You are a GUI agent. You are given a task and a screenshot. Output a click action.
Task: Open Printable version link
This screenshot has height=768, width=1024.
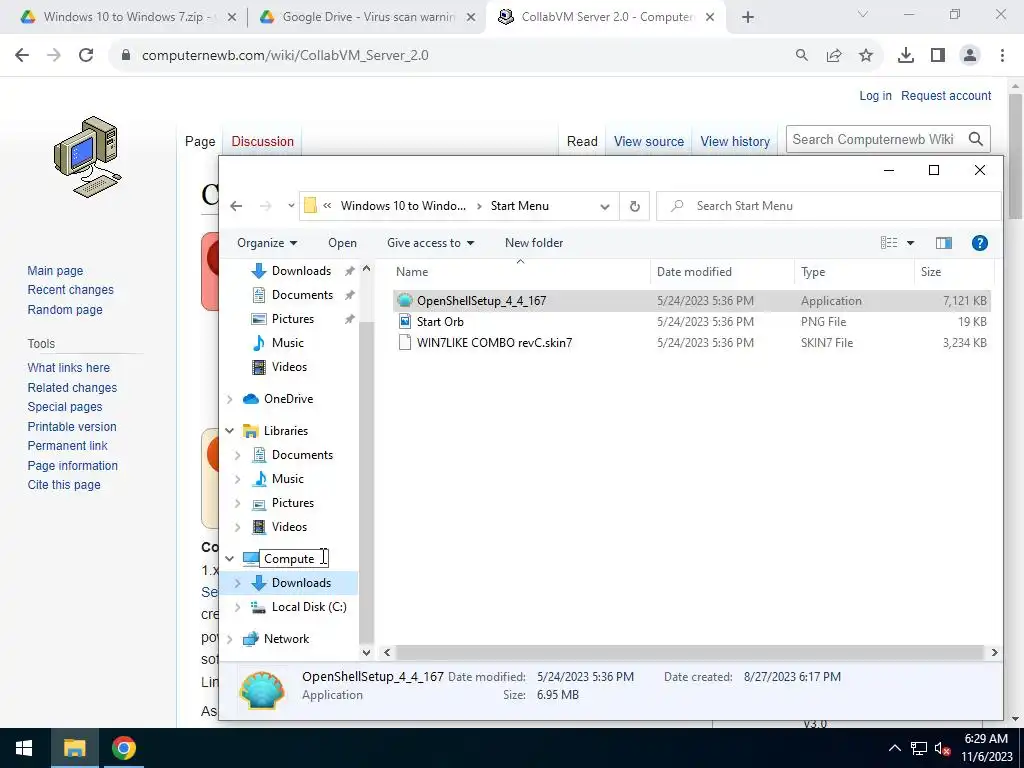coord(72,426)
